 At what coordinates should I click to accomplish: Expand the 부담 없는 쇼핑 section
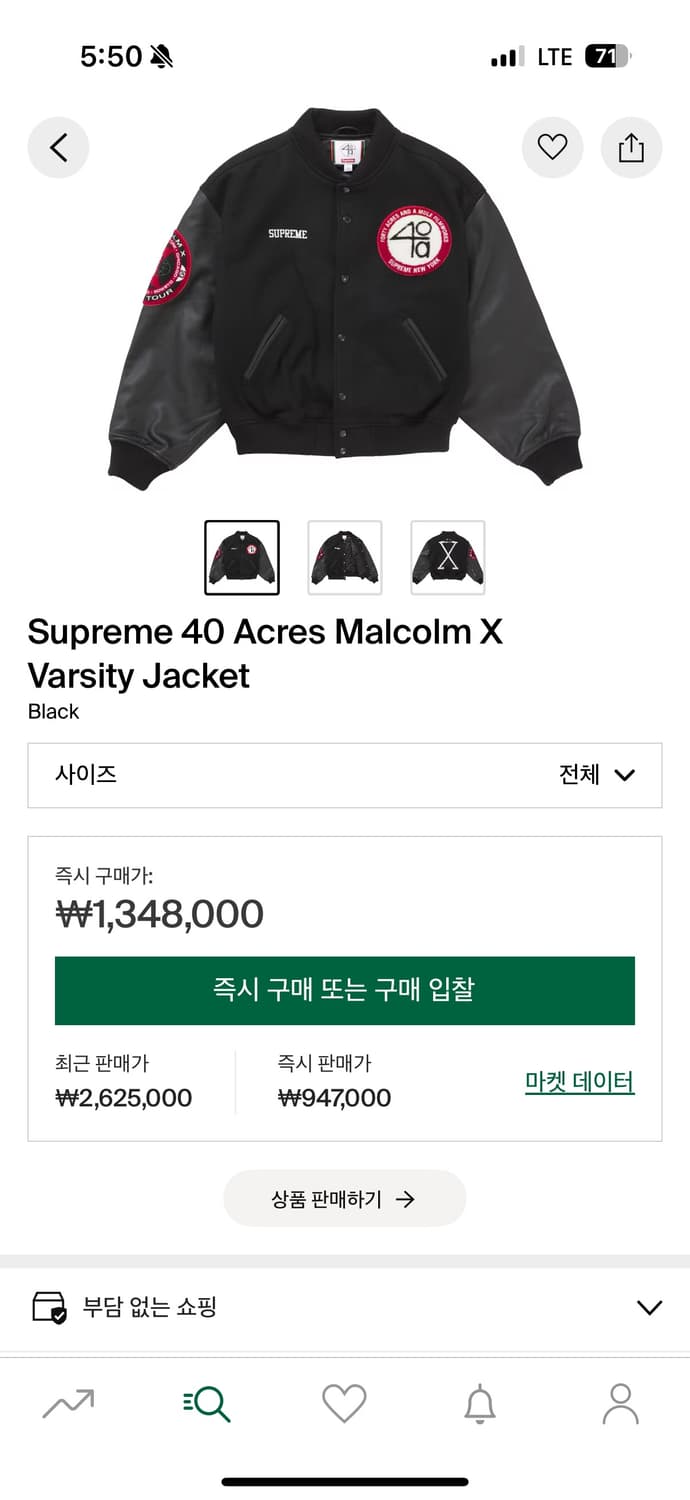coord(649,1307)
